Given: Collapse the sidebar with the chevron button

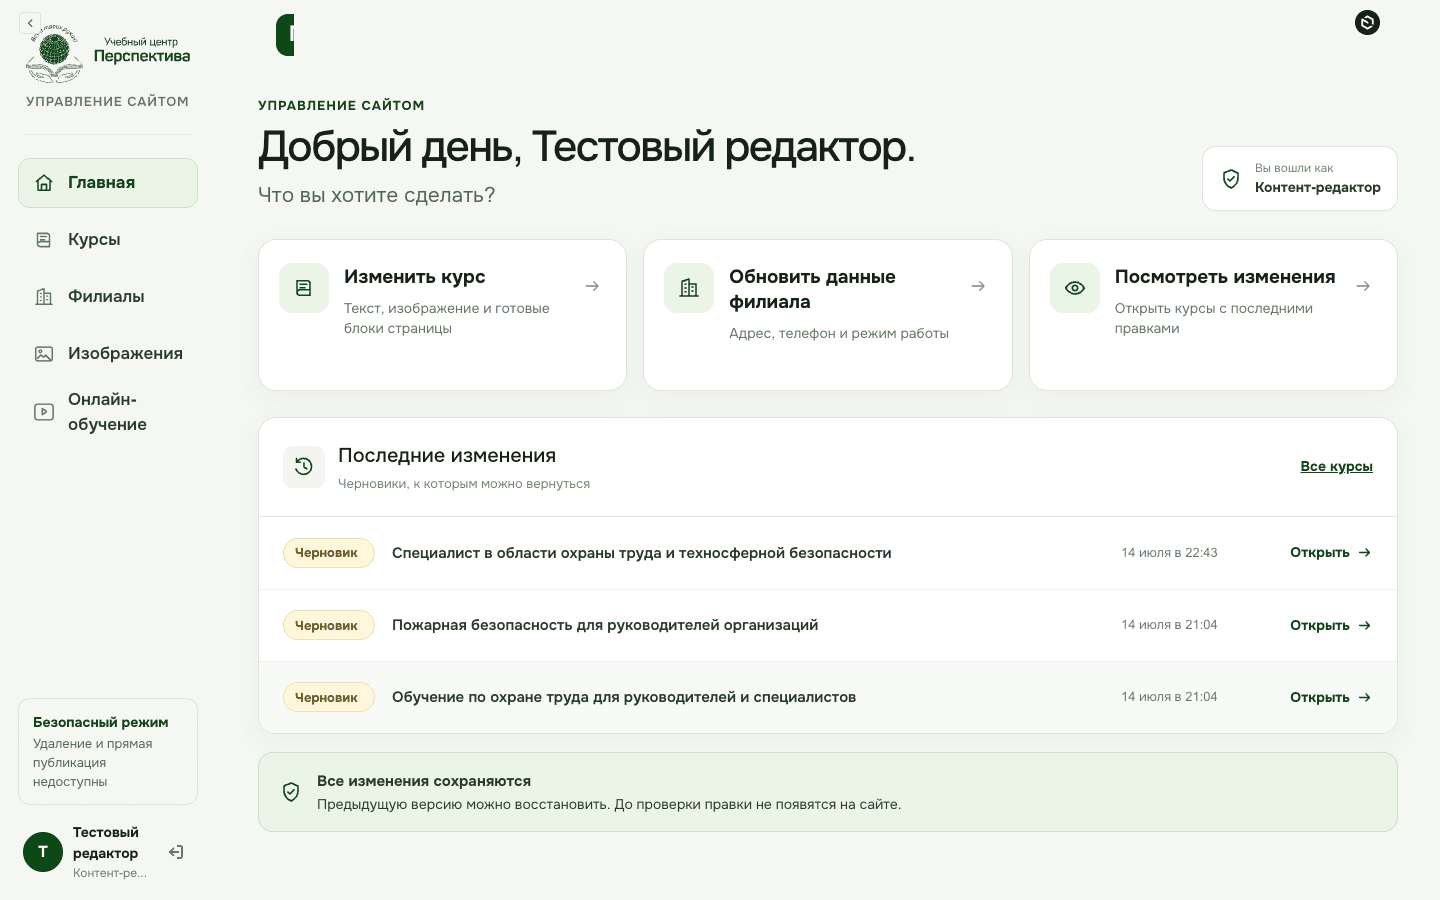Looking at the screenshot, I should point(30,23).
